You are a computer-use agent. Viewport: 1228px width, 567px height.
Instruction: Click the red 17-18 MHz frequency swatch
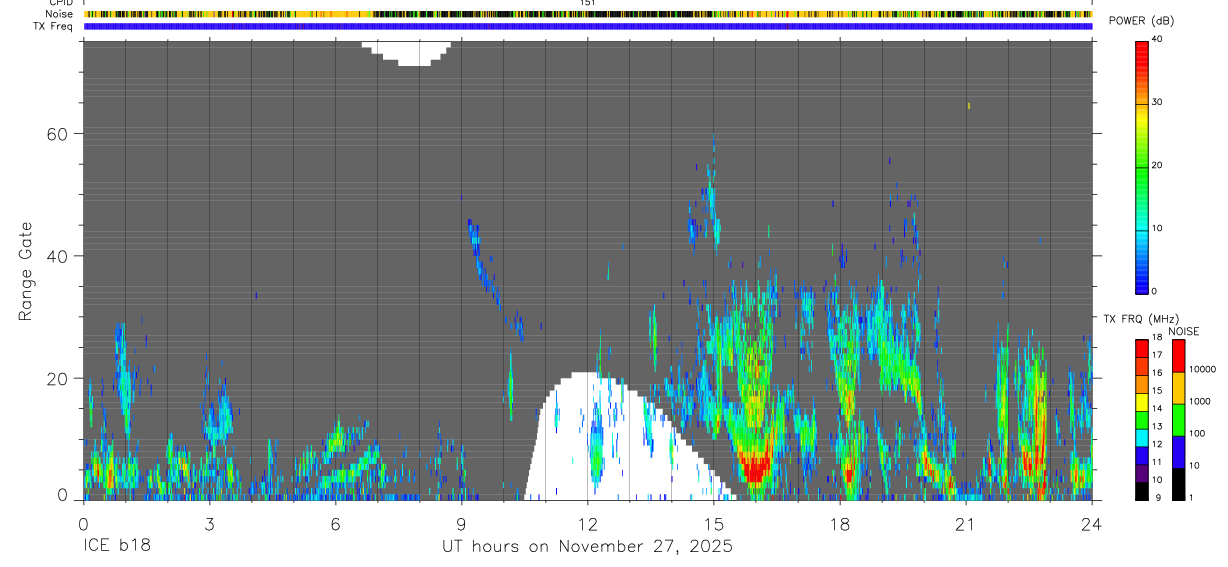point(1142,347)
